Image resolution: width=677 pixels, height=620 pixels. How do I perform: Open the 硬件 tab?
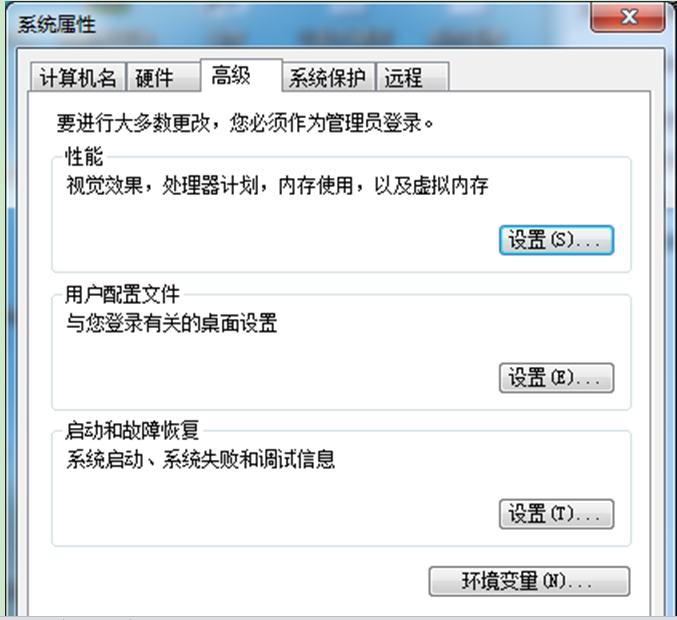pyautogui.click(x=163, y=77)
